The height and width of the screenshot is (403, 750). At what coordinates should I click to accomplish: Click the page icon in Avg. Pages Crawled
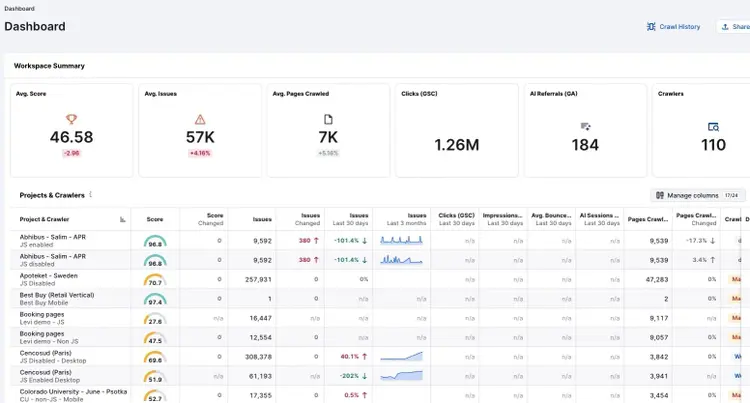tap(328, 119)
